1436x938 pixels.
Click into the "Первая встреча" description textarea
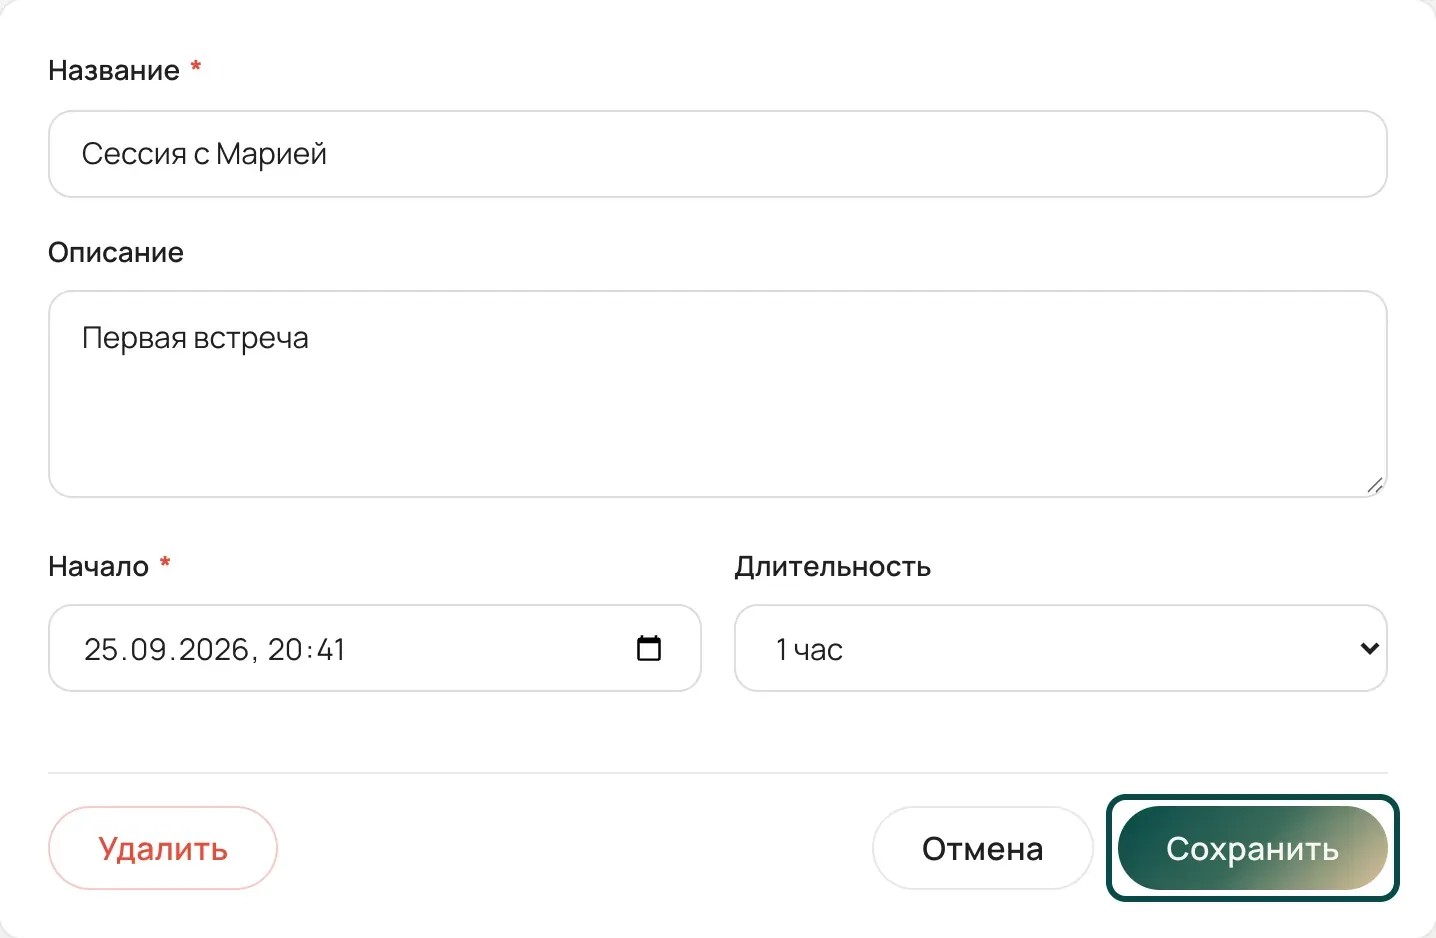[718, 394]
